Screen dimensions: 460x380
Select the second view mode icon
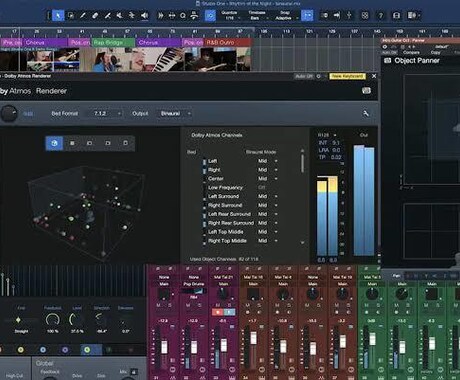(72, 143)
